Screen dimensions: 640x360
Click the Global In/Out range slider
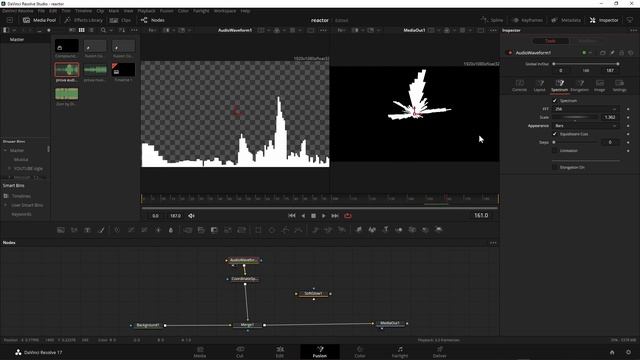click(x=586, y=64)
